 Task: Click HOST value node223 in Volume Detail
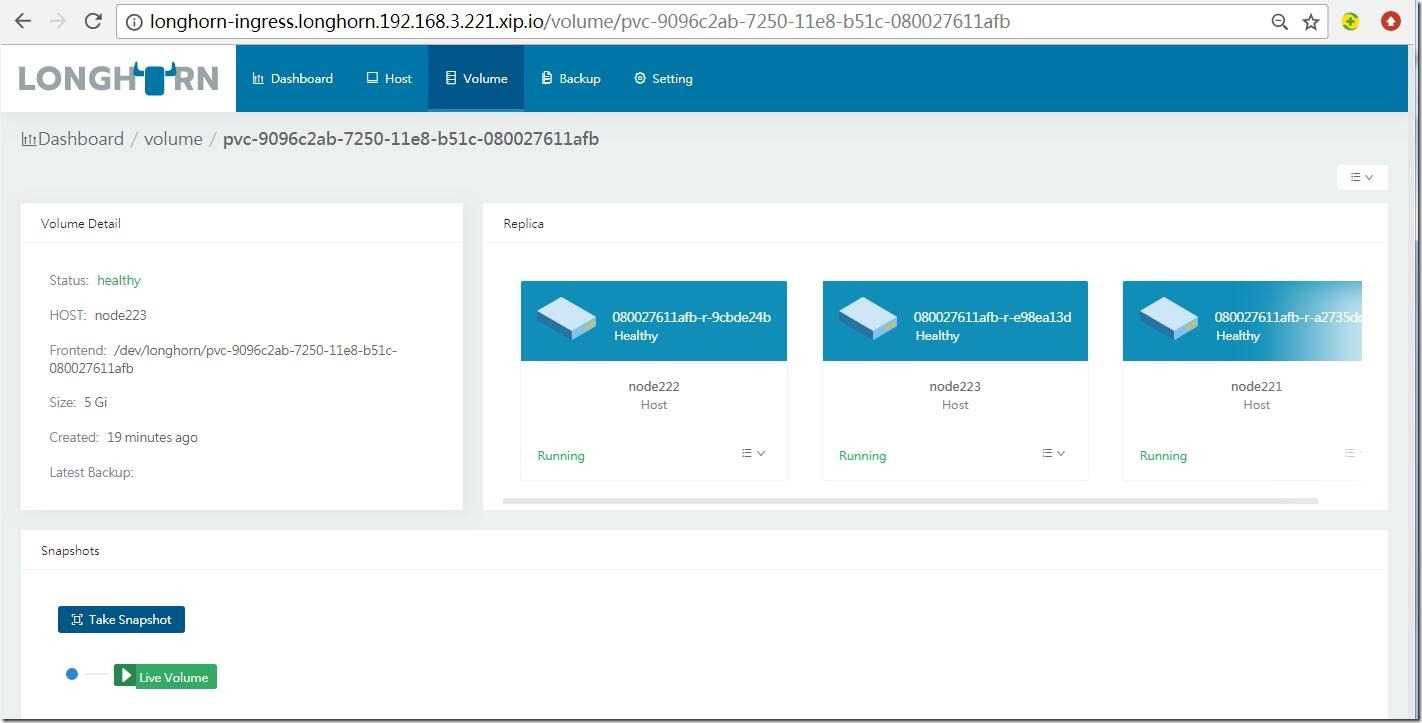[121, 315]
